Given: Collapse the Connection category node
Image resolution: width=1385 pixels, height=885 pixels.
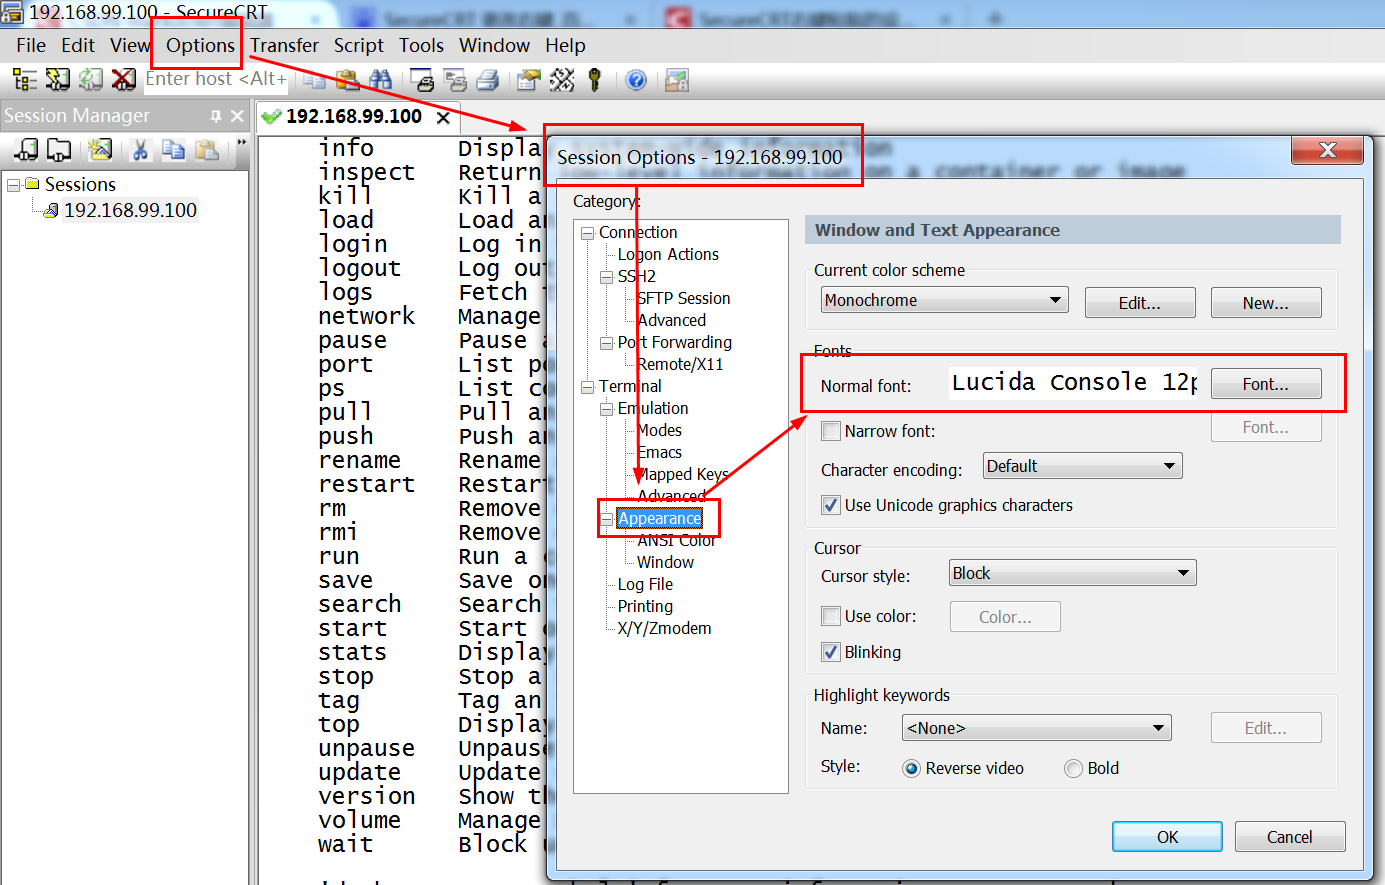Looking at the screenshot, I should (588, 233).
